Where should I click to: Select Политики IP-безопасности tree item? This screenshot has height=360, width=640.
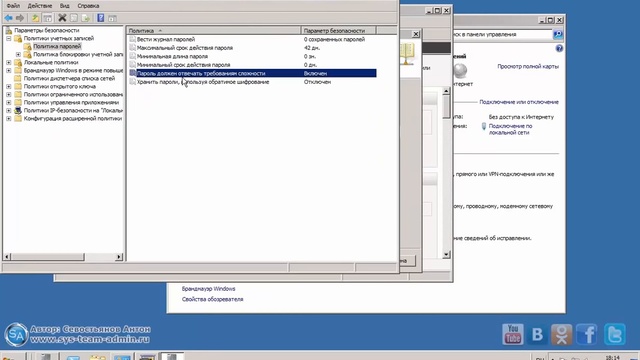click(73, 111)
